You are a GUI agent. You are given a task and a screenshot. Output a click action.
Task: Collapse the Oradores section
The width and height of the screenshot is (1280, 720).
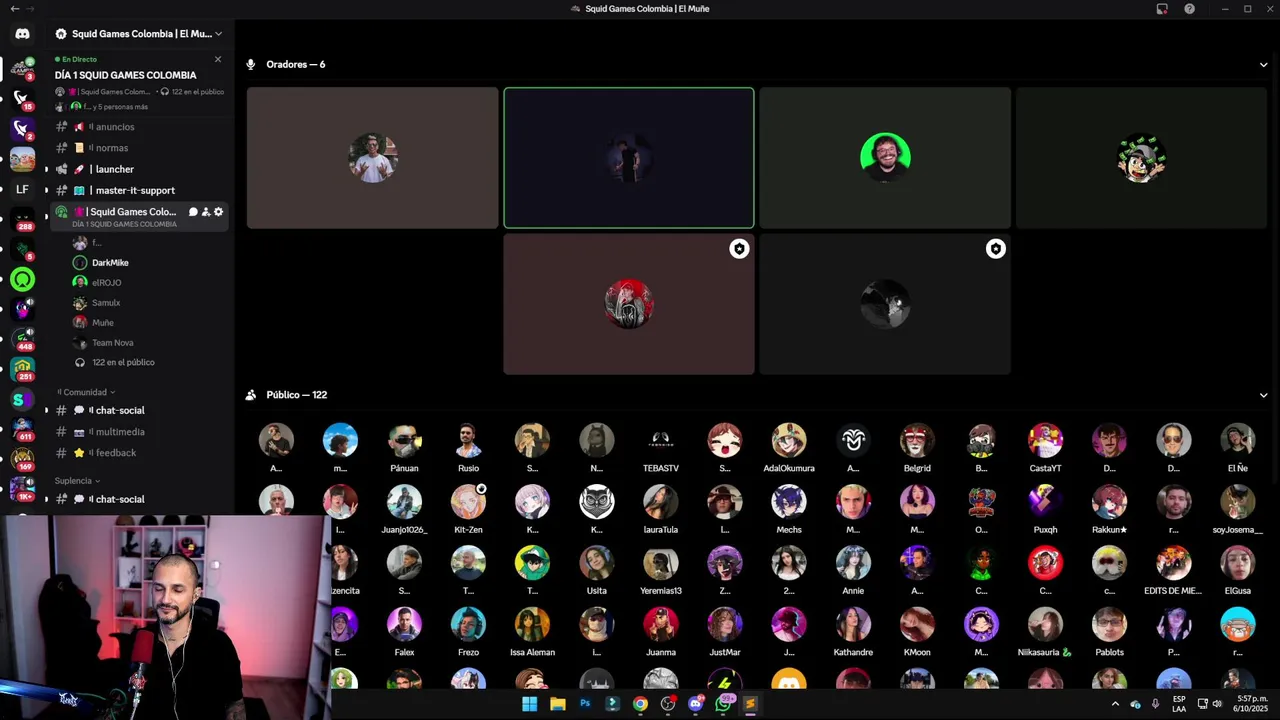coord(1263,65)
